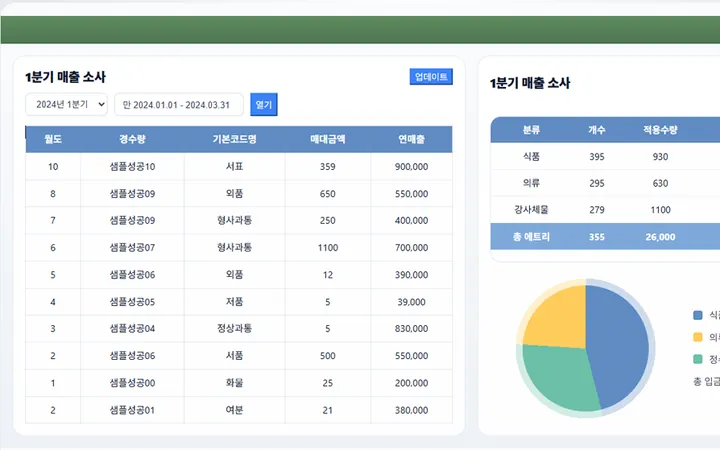Click the 총 에트리 total row label

click(x=531, y=237)
